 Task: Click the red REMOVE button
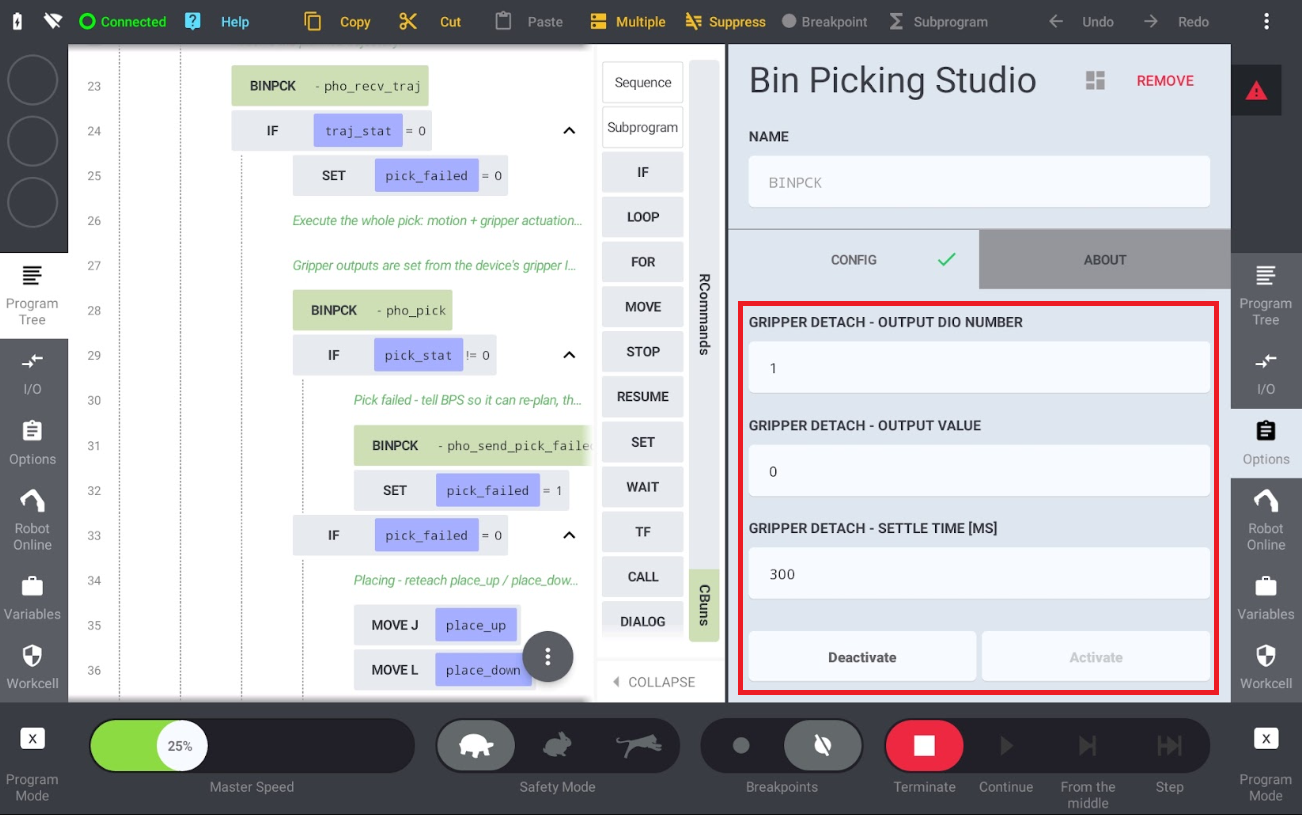(1165, 81)
